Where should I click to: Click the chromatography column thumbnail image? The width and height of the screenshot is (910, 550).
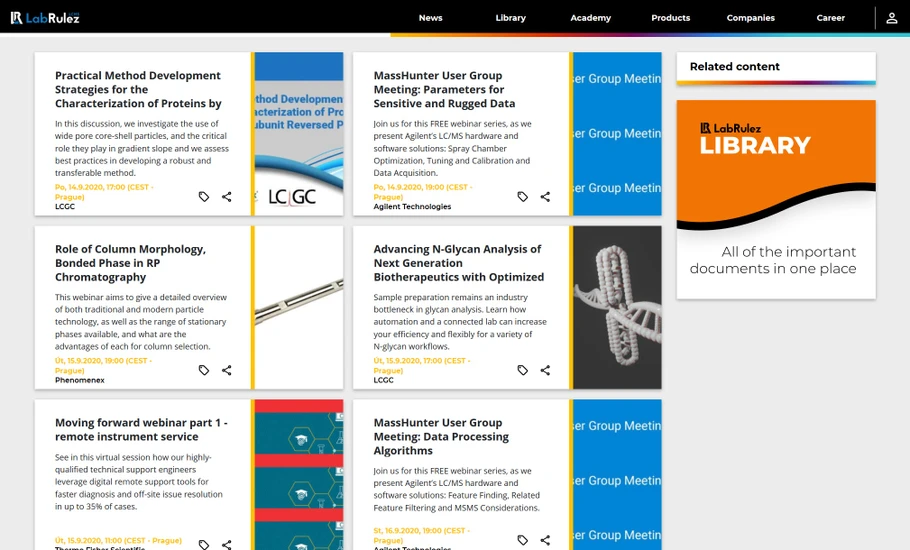[299, 307]
